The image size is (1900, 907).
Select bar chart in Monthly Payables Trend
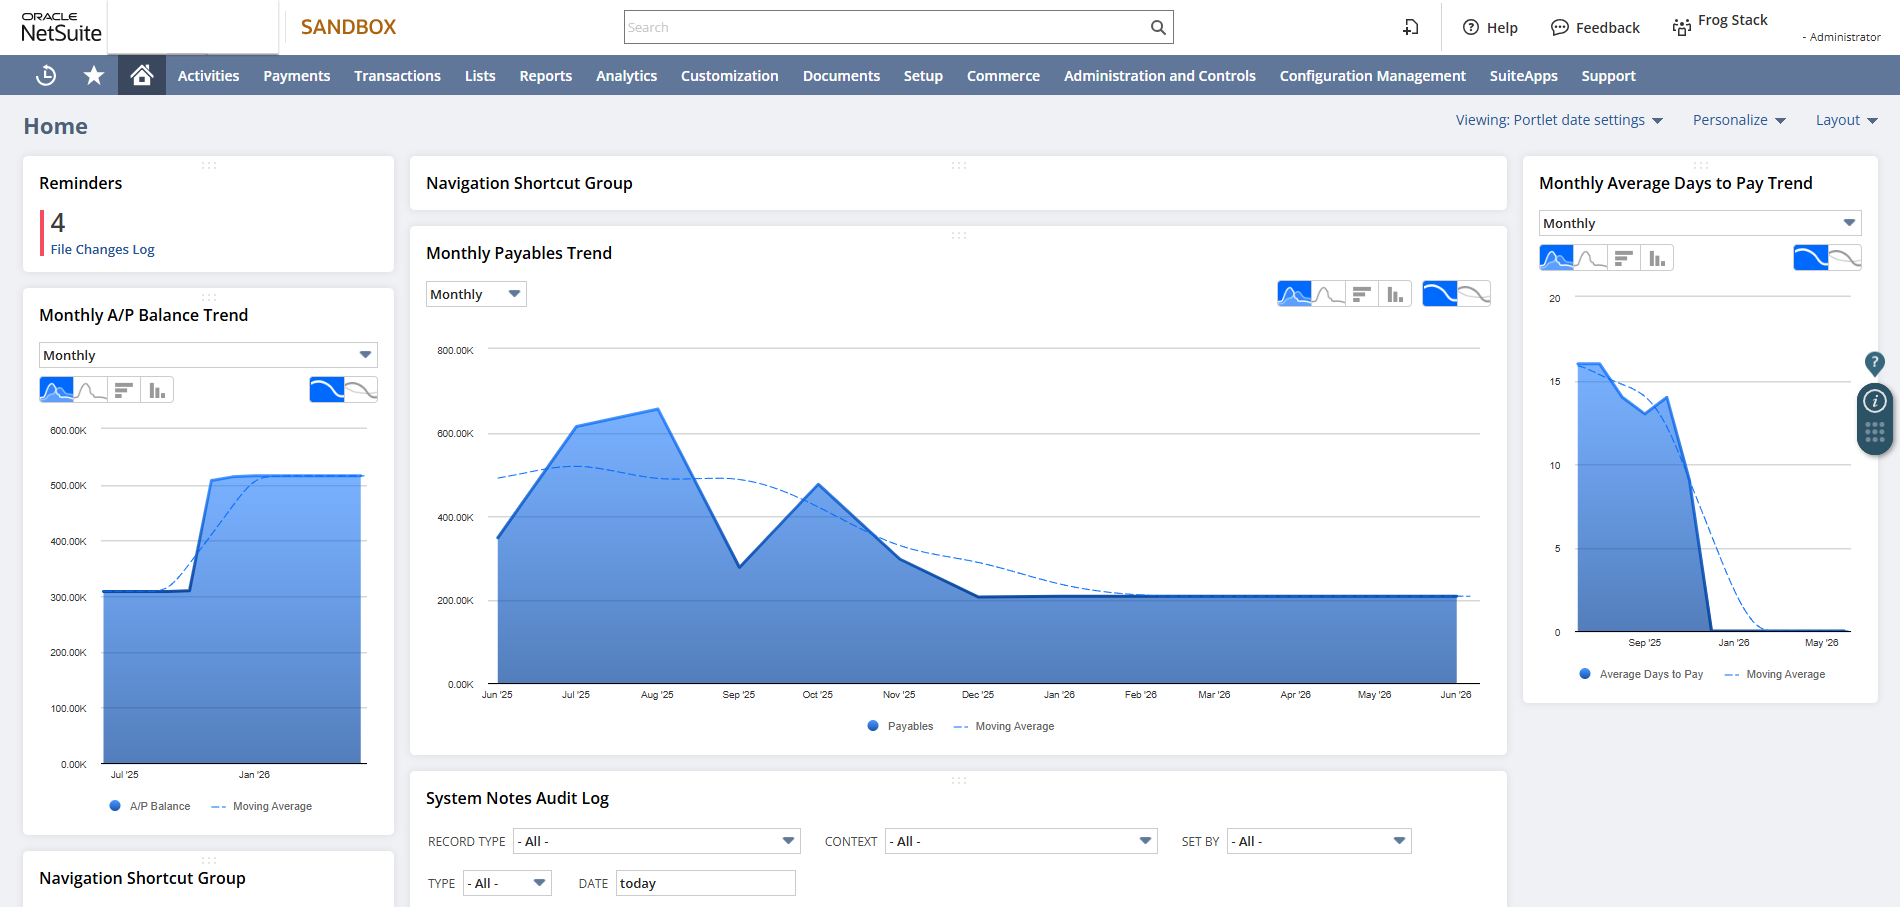pos(1362,293)
